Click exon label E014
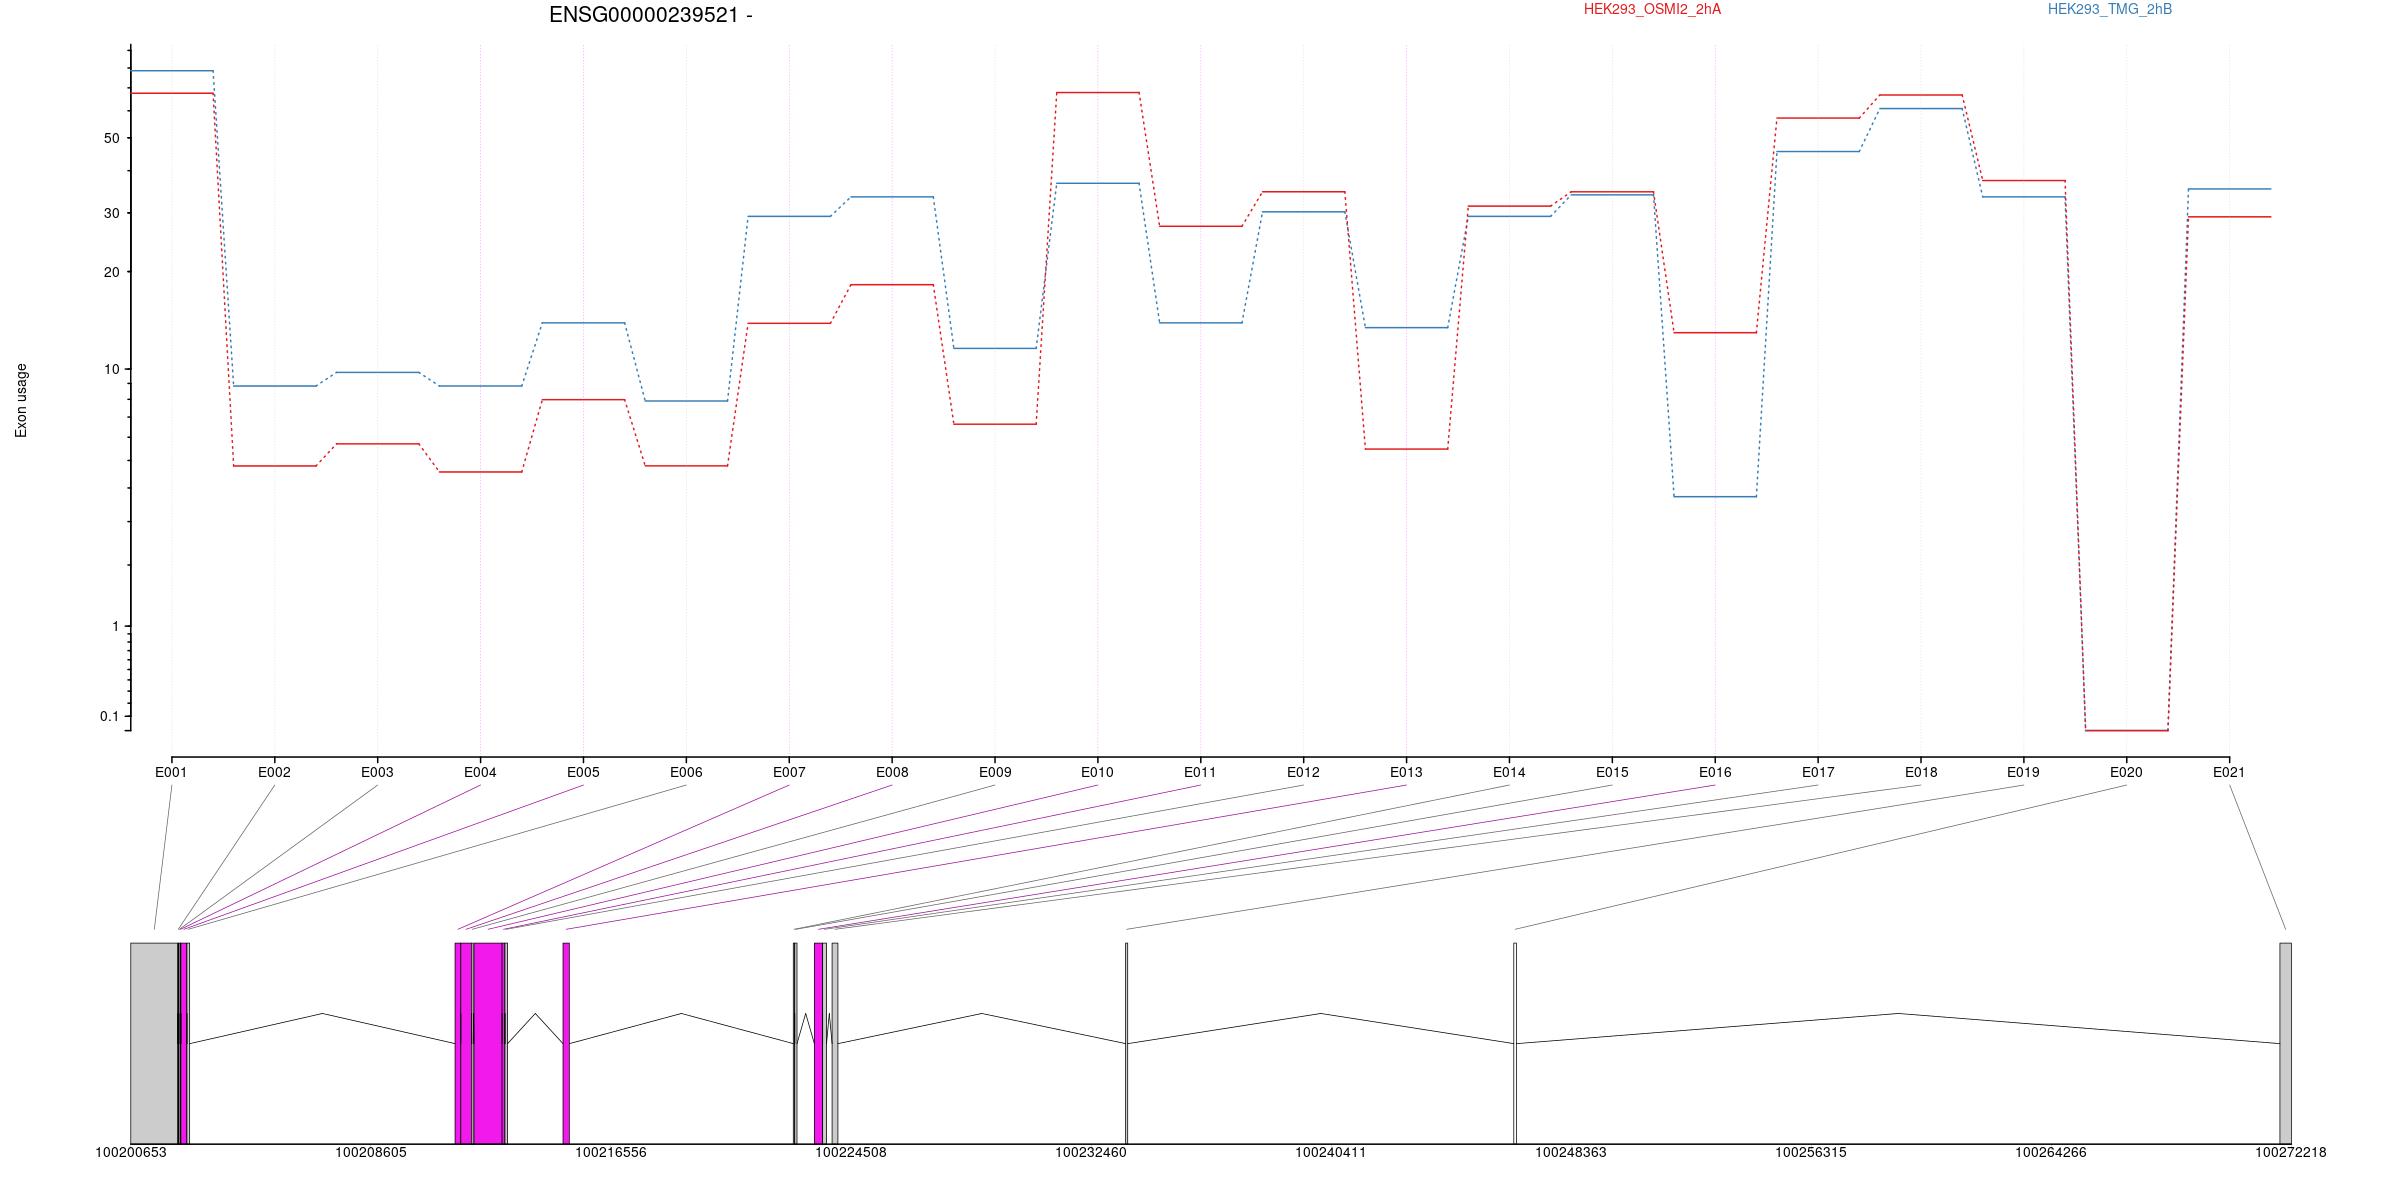This screenshot has height=1200, width=2400. coord(1509,772)
